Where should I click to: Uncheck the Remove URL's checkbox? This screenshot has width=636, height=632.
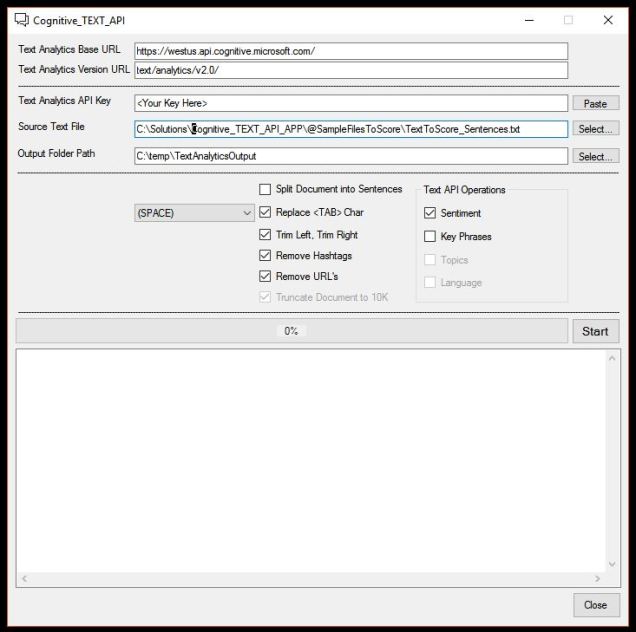265,276
